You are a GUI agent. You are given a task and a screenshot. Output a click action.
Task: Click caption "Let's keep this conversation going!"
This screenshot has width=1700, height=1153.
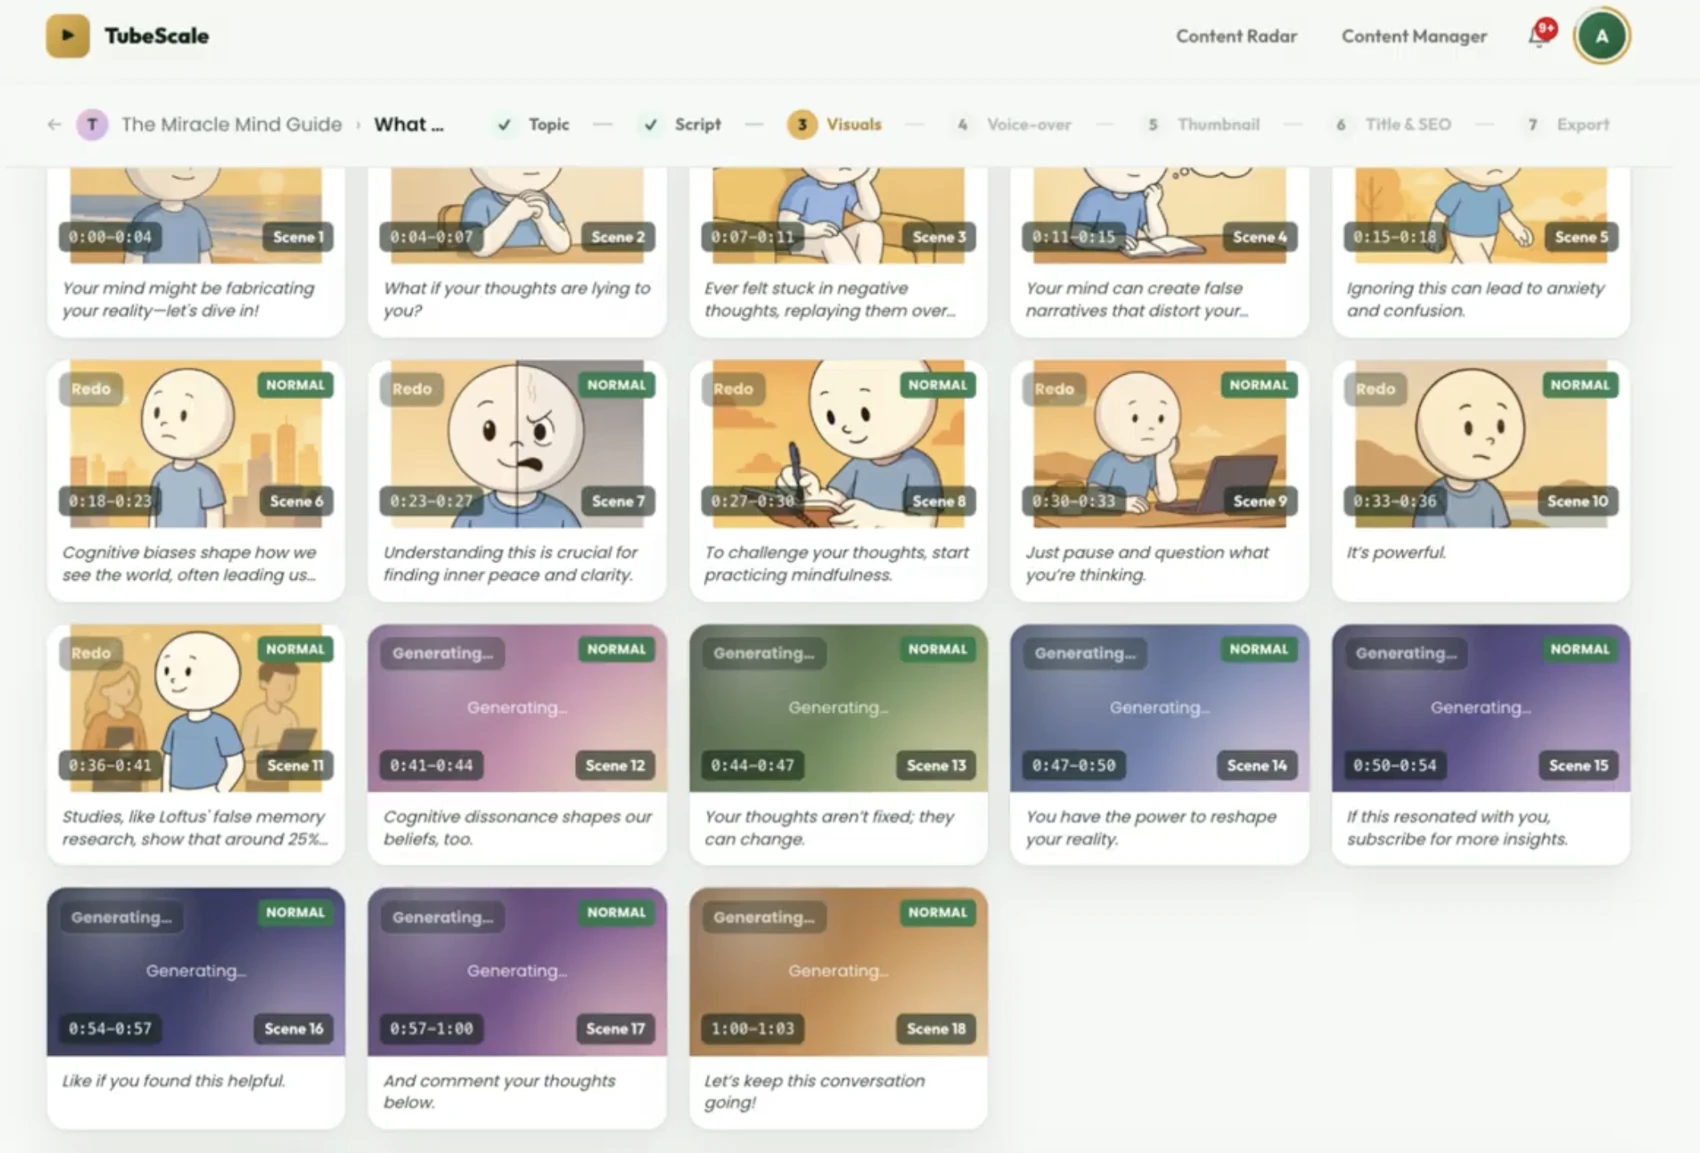point(814,1091)
